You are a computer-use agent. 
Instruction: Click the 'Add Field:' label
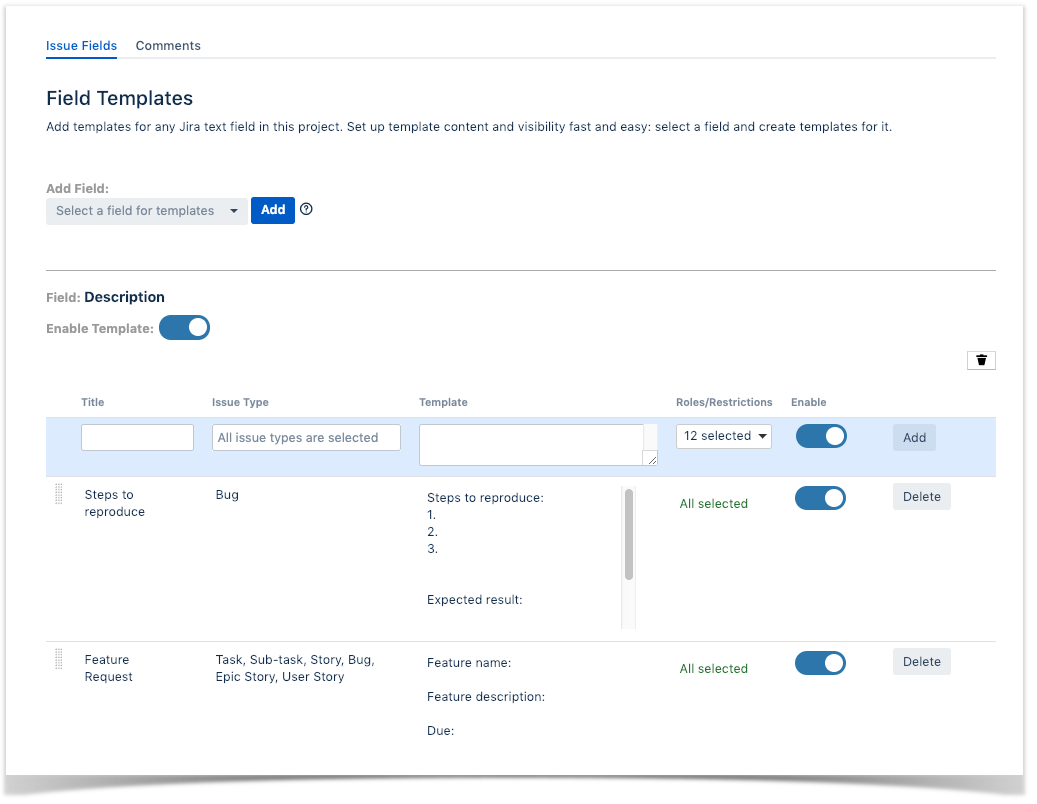coord(77,188)
